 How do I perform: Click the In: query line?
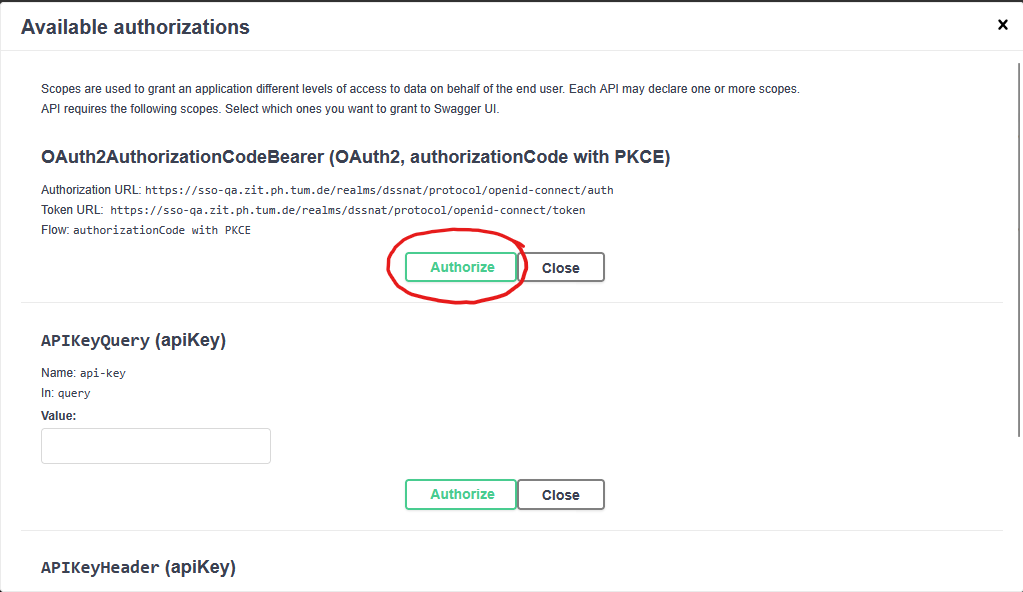click(65, 393)
